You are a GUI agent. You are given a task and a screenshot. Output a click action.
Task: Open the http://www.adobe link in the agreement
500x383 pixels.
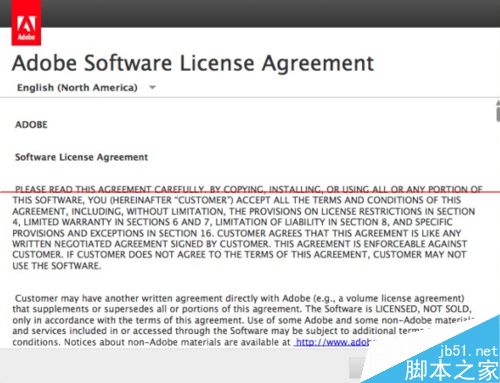(334, 342)
